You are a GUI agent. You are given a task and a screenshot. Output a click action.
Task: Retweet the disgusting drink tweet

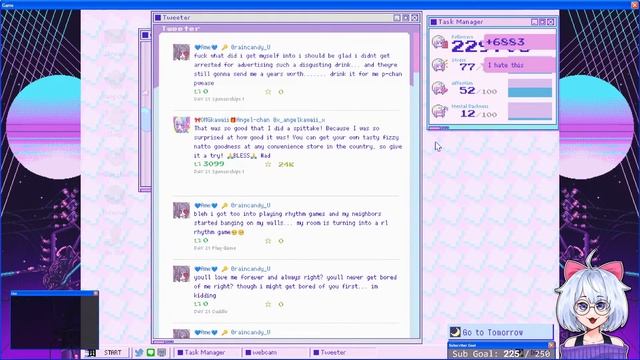click(198, 91)
